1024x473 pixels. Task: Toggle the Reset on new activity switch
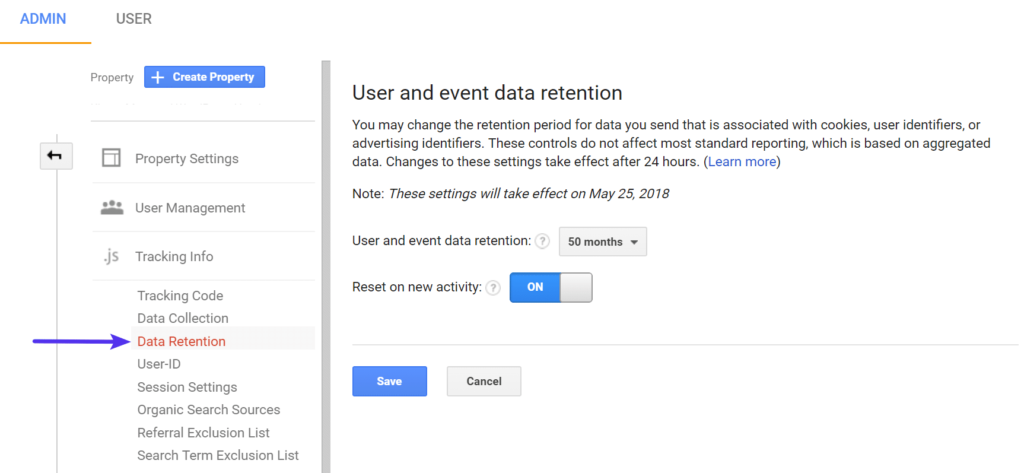point(551,288)
